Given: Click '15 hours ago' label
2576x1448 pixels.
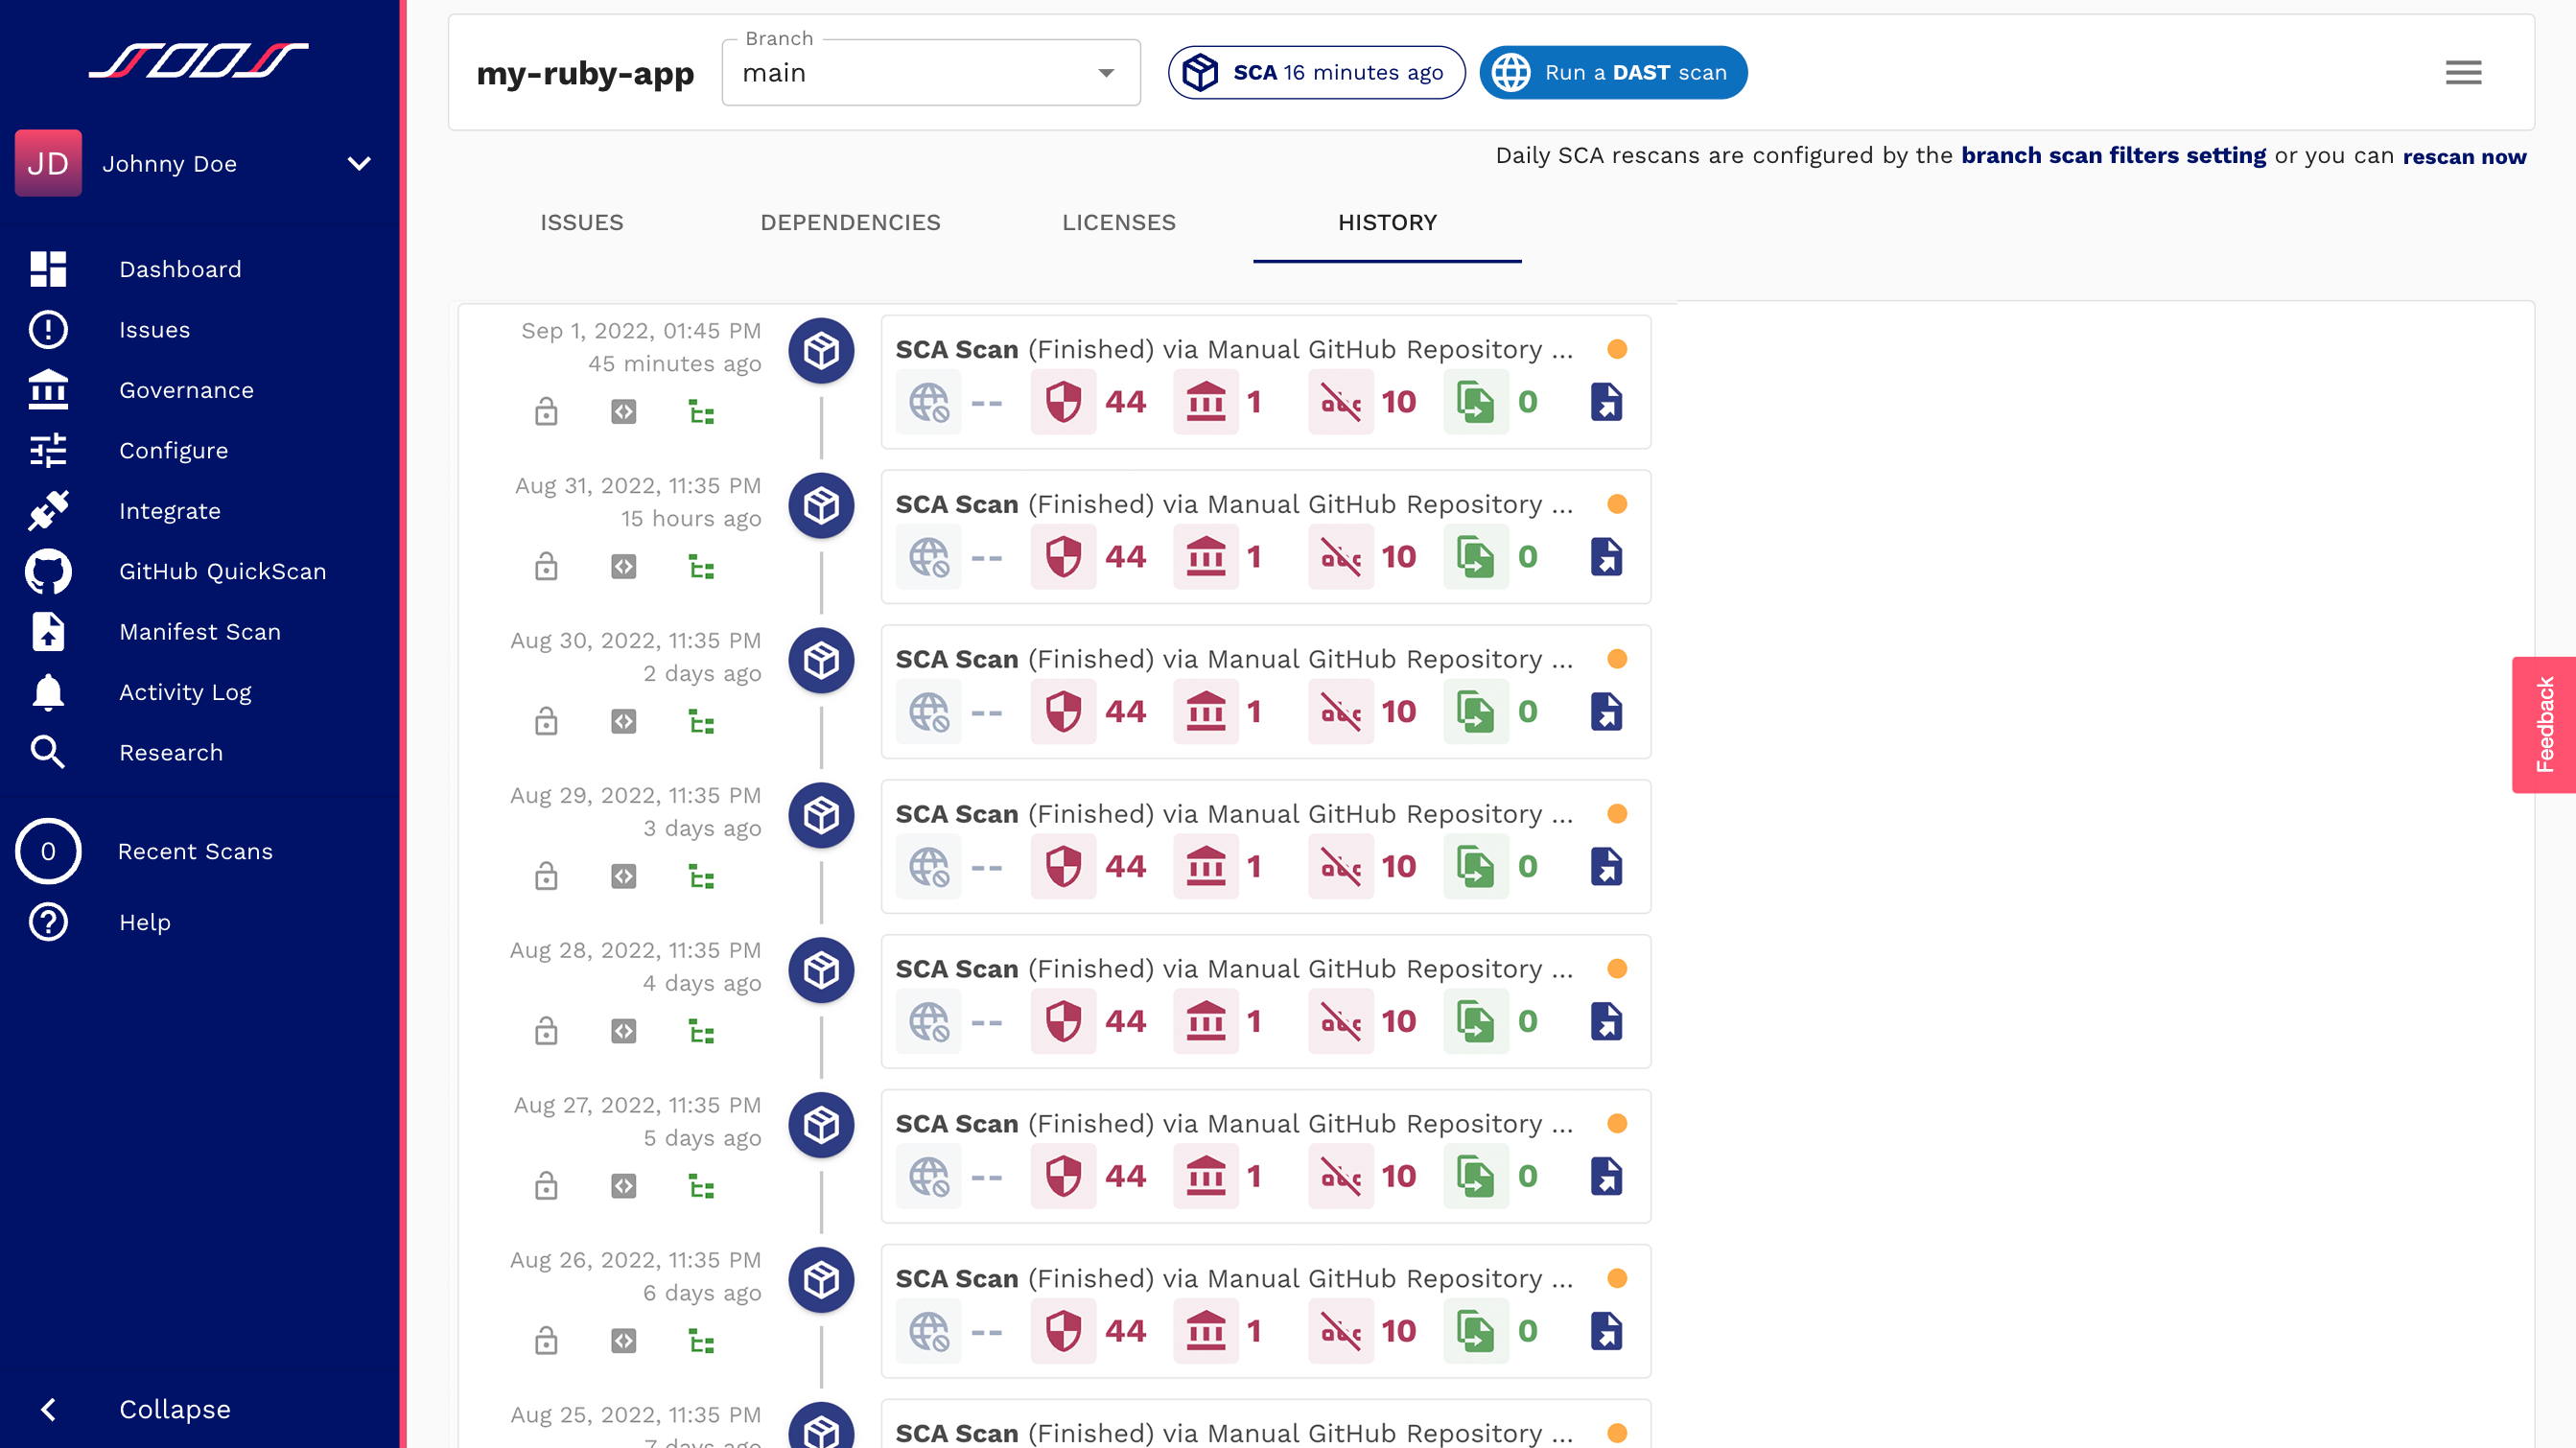Looking at the screenshot, I should pos(691,519).
